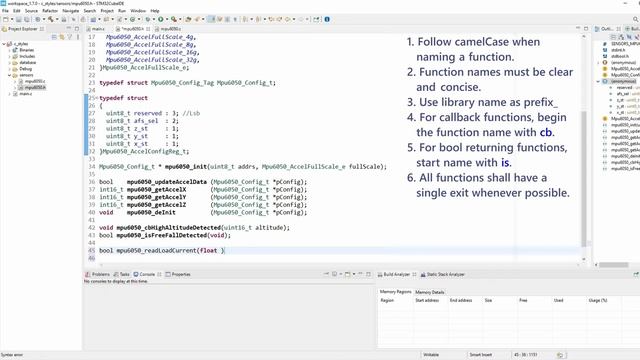The image size is (640, 360).
Task: Click the Outline tab
Action: [607, 29]
